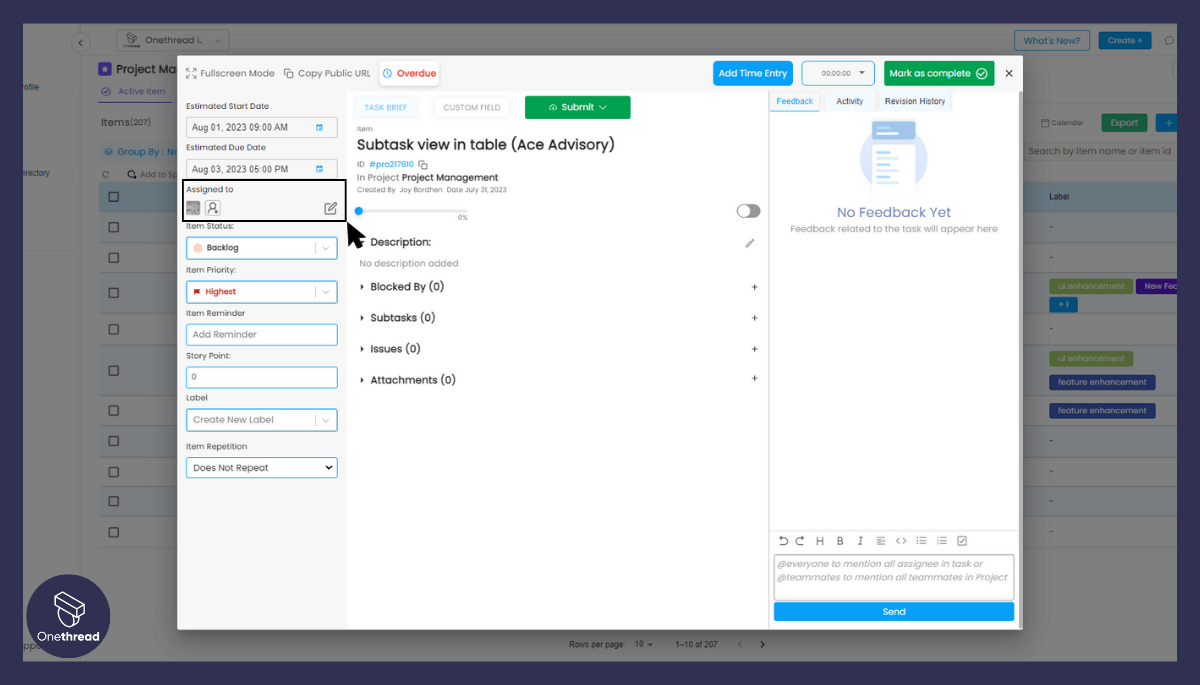
Task: Edit description using the pencil icon
Action: [750, 243]
